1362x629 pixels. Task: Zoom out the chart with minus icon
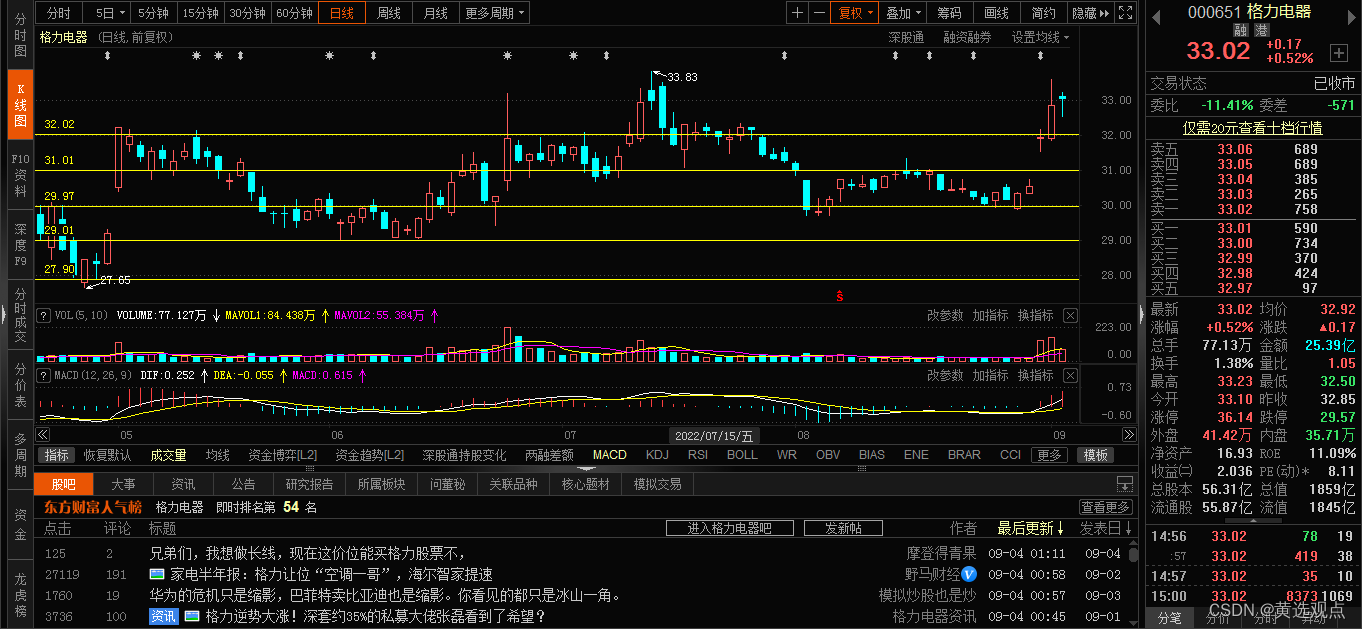[820, 13]
